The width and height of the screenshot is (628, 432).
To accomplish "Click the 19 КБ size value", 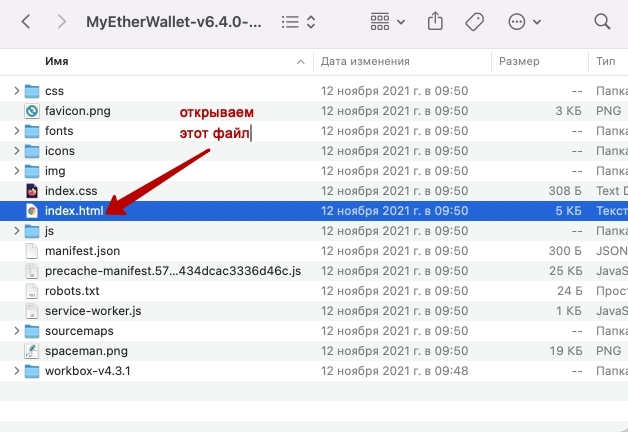I will click(x=566, y=351).
